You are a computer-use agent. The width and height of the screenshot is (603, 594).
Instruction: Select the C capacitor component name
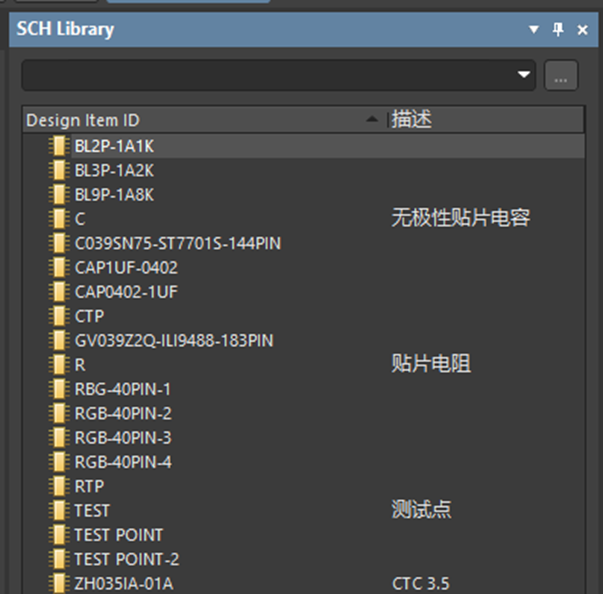click(x=80, y=219)
